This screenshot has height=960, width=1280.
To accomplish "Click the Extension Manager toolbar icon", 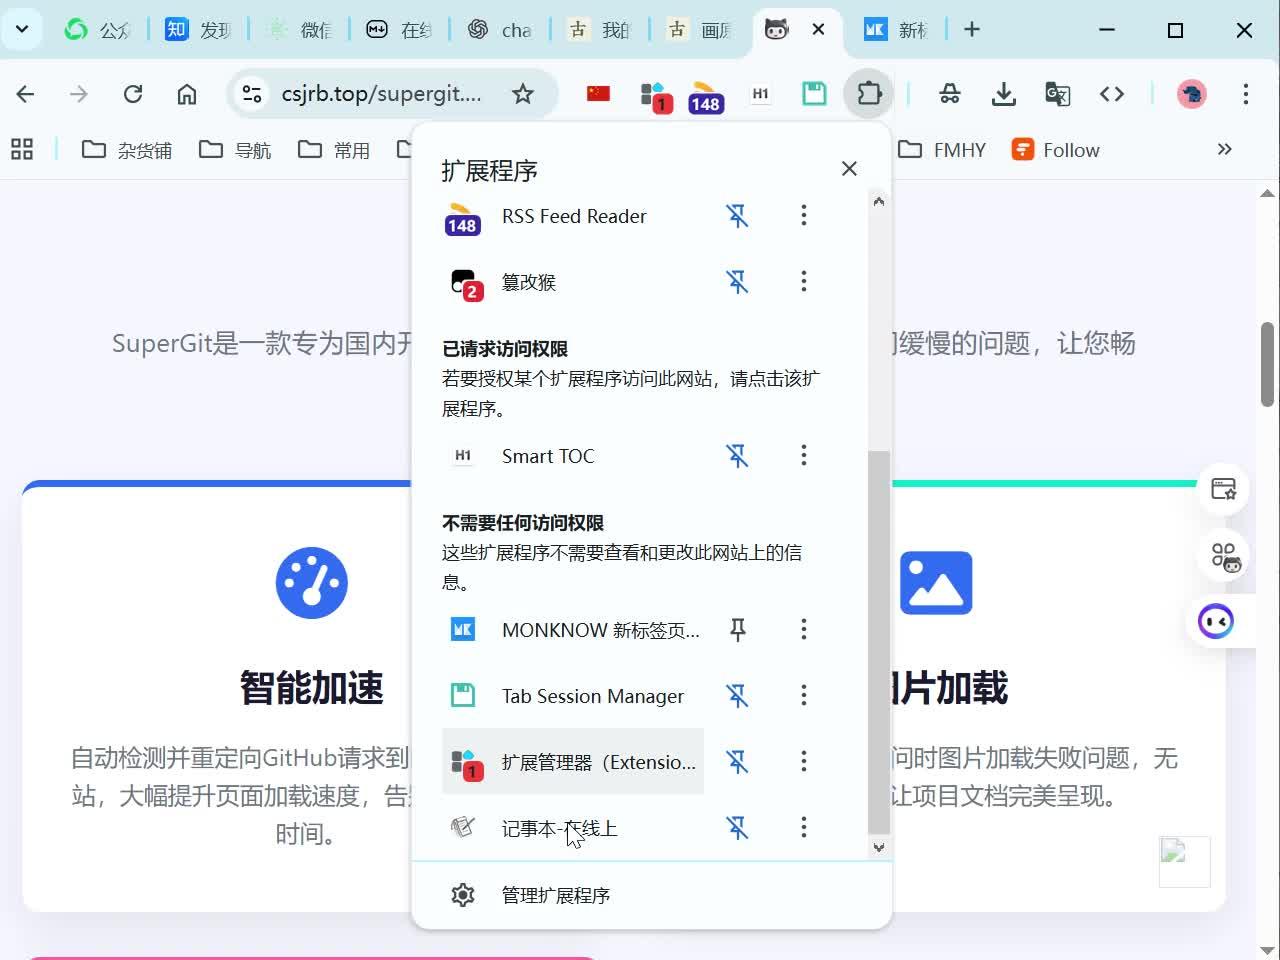I will pos(655,96).
